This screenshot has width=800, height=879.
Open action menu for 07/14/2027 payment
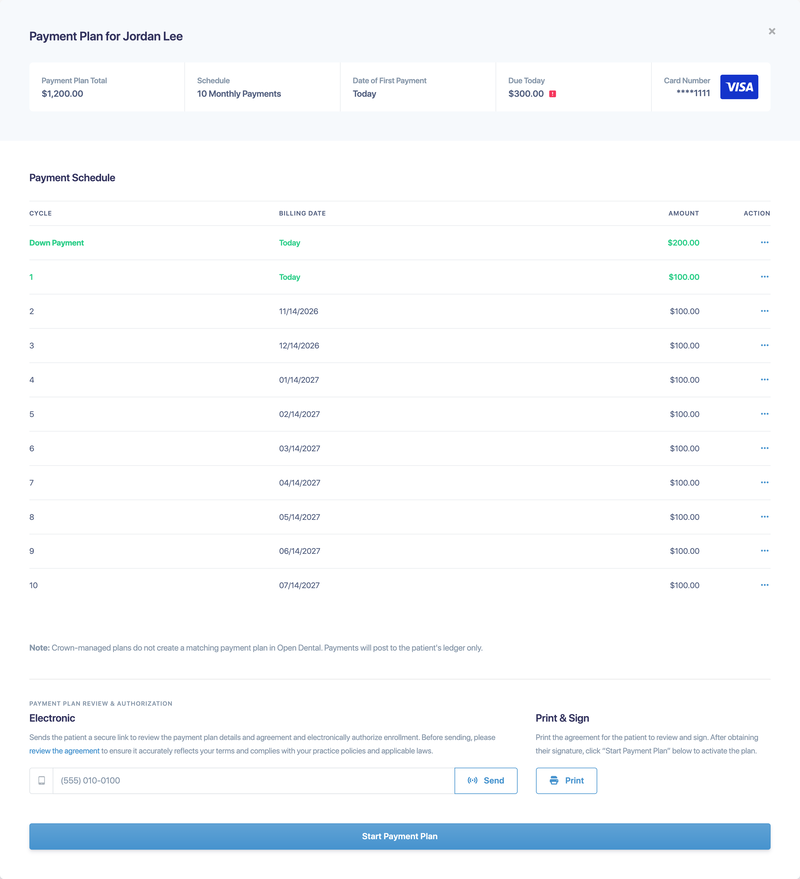pos(764,585)
